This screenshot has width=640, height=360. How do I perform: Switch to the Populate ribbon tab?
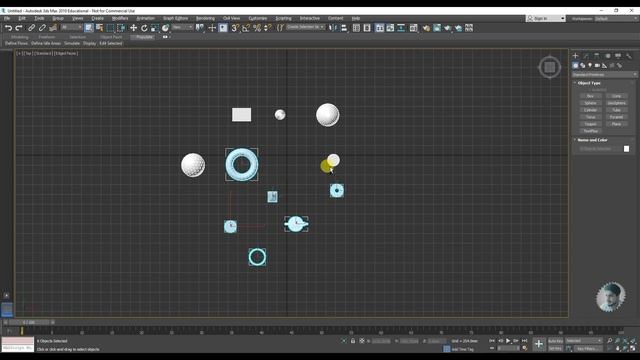tap(144, 37)
